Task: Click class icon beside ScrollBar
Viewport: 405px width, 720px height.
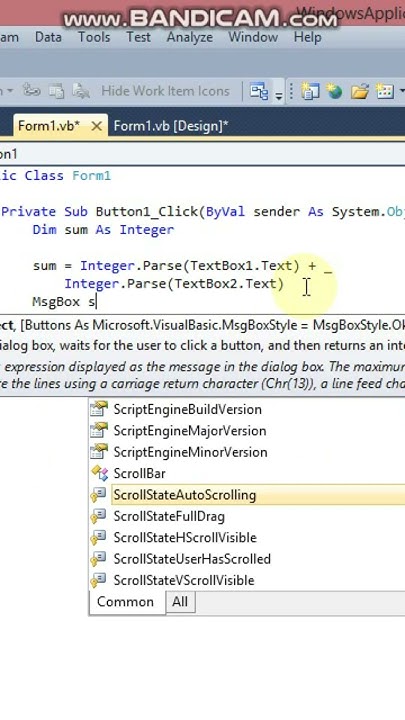Action: point(99,473)
